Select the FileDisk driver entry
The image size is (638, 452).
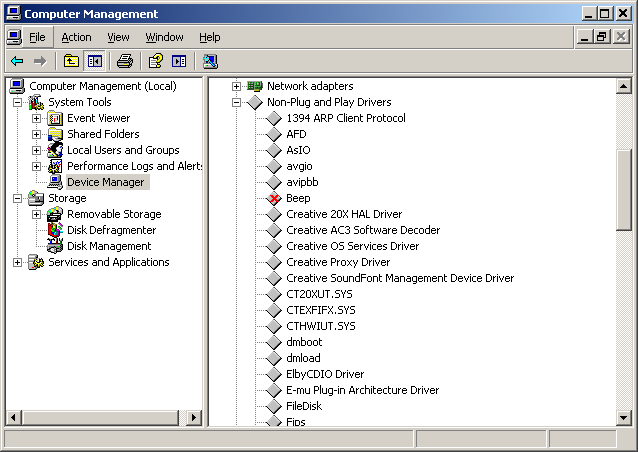(x=304, y=406)
